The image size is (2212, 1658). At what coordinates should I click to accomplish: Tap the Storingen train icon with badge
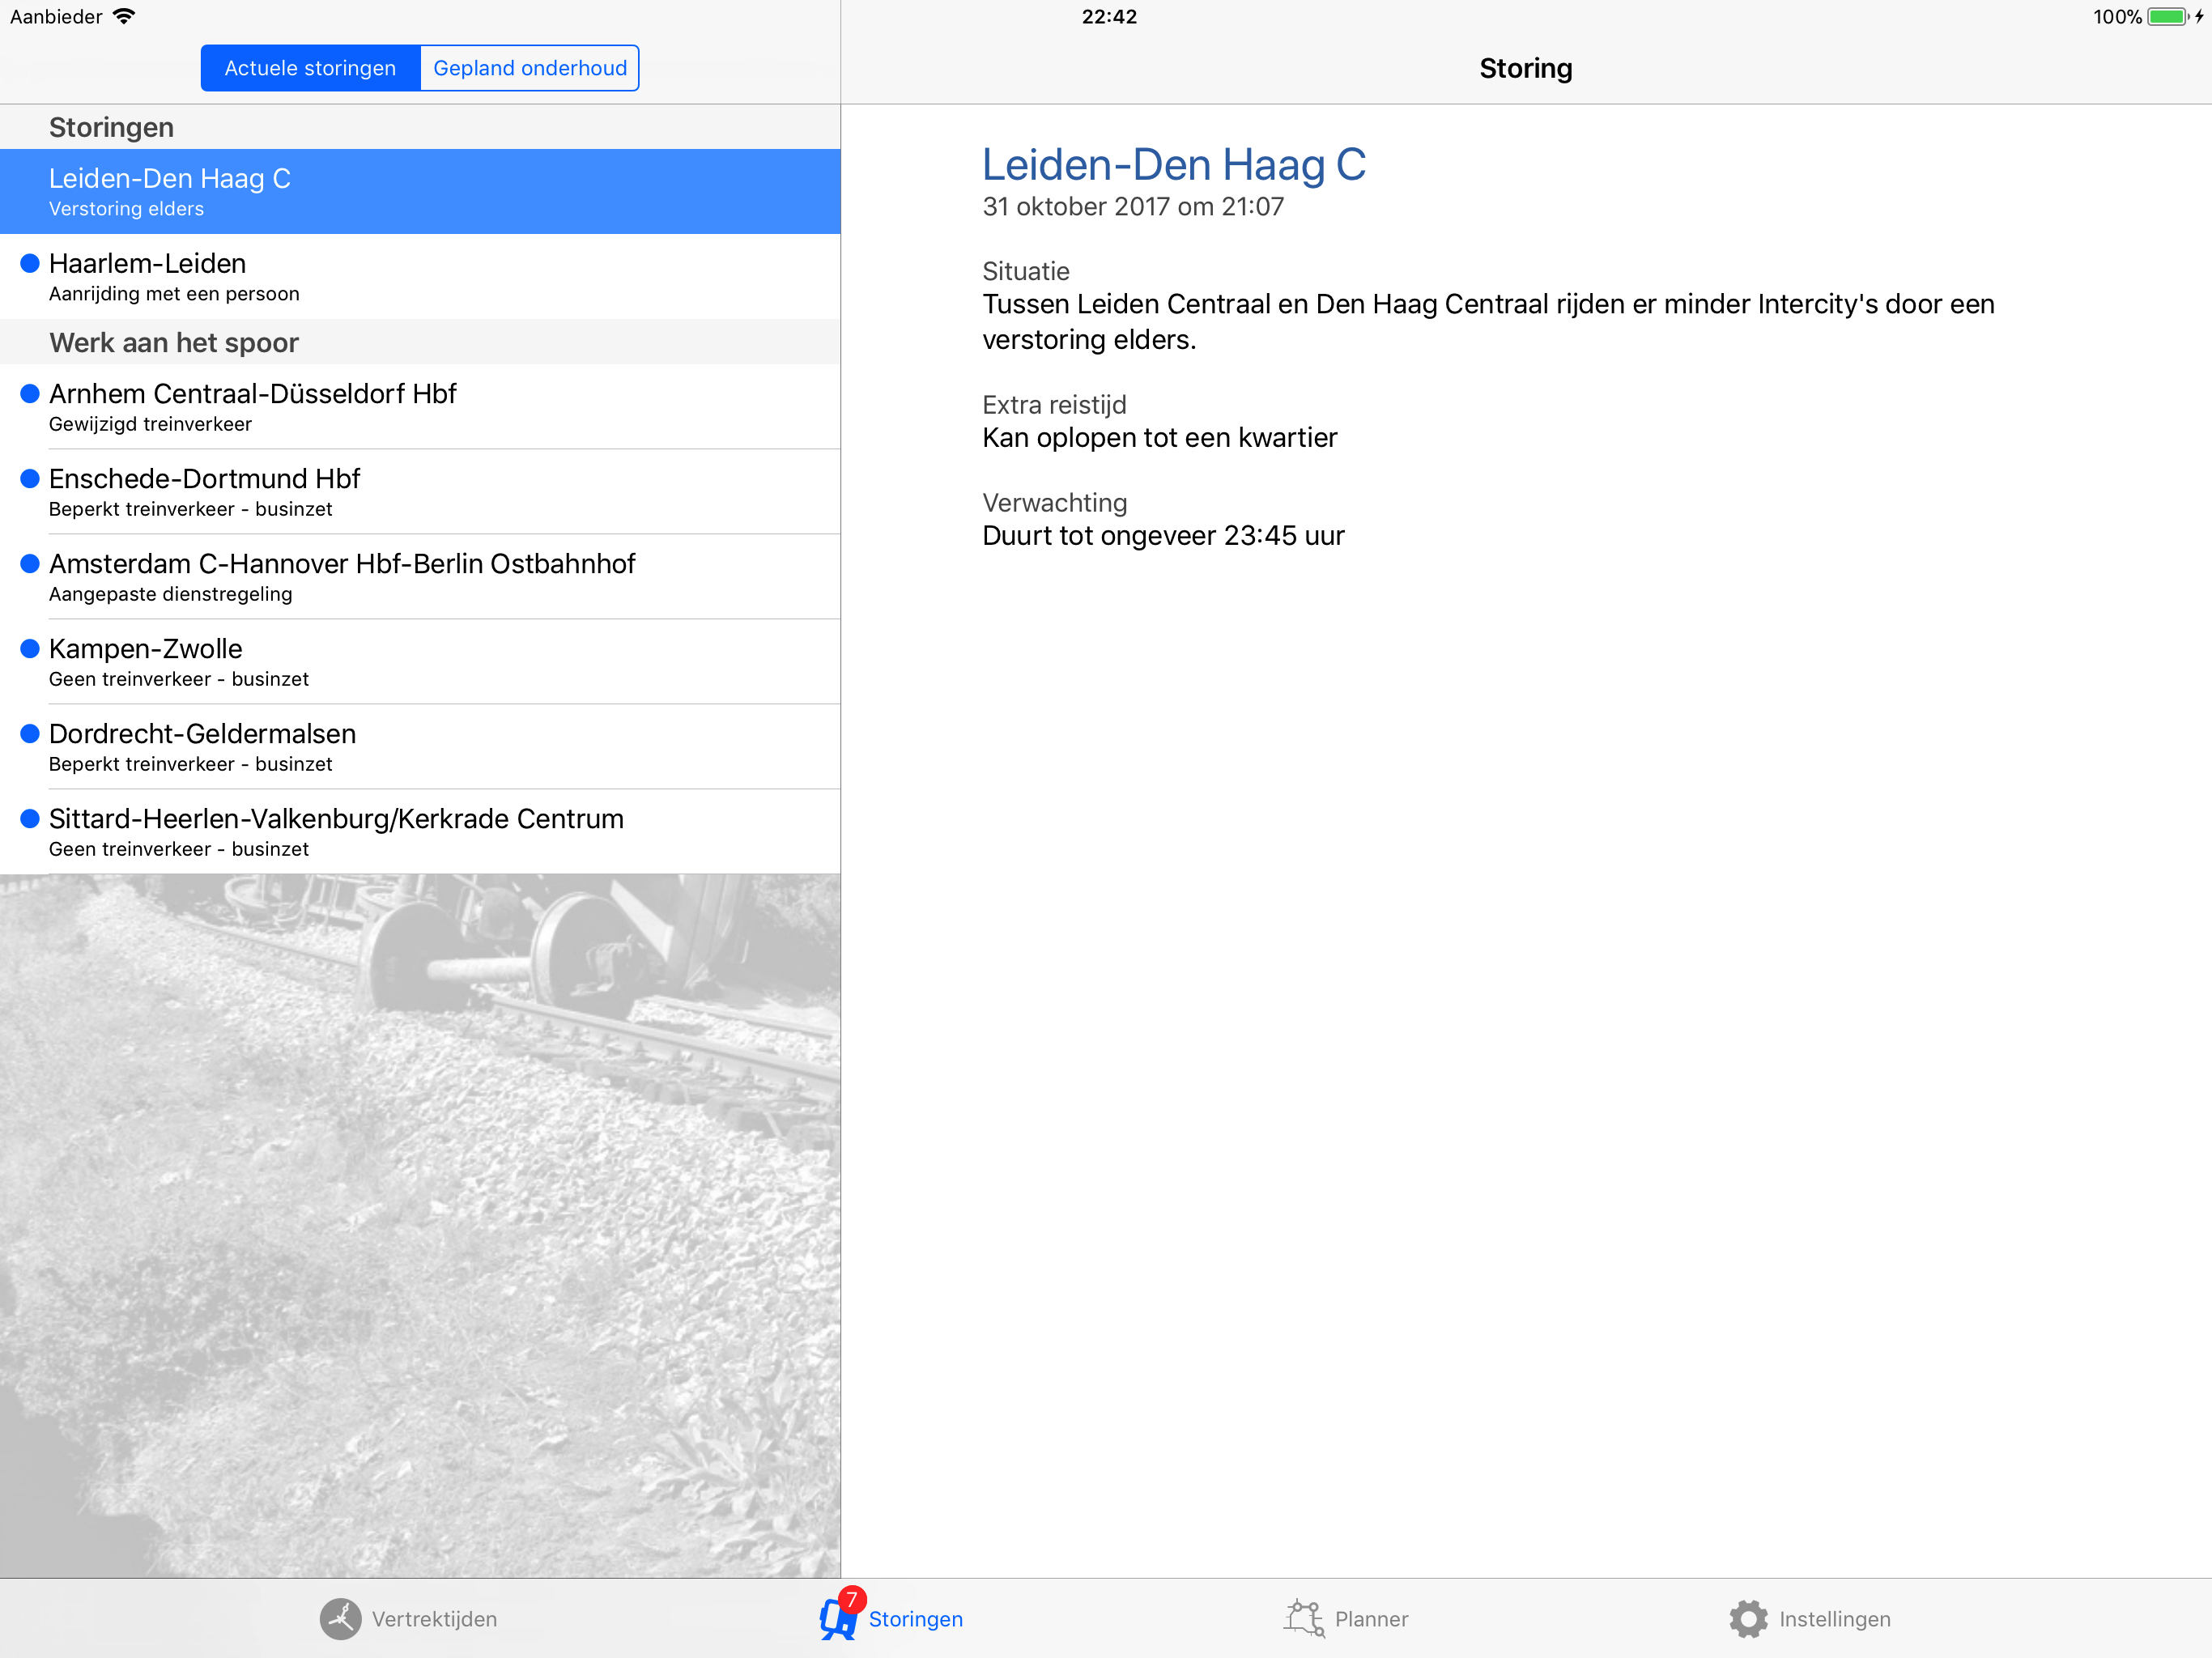click(x=838, y=1617)
